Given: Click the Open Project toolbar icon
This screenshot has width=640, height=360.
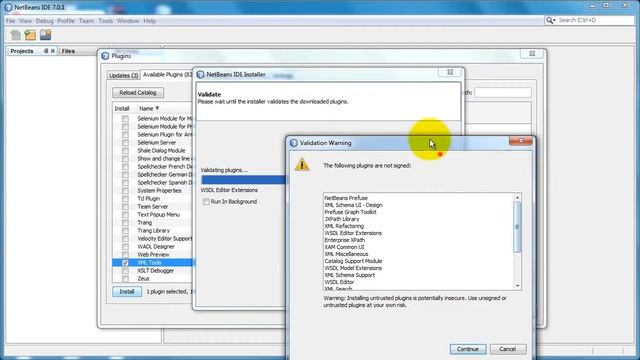Looking at the screenshot, I should [x=45, y=35].
